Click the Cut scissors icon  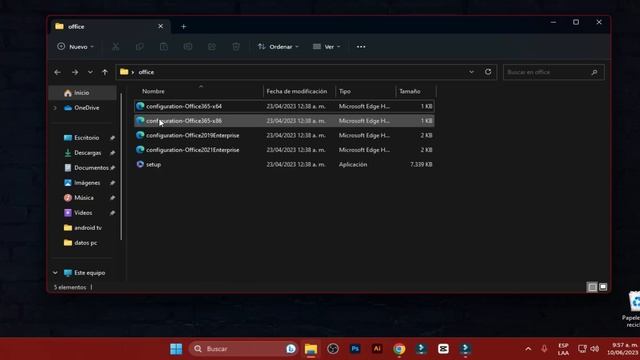[116, 47]
